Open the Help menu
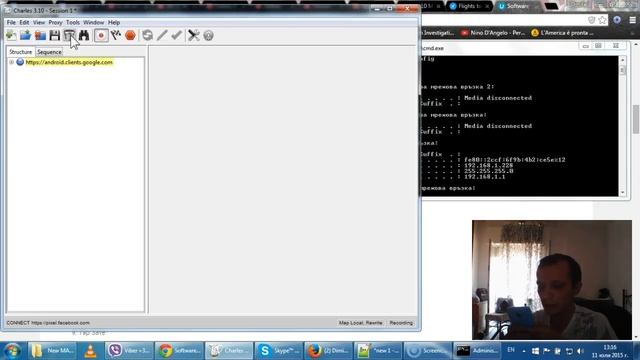 point(114,22)
